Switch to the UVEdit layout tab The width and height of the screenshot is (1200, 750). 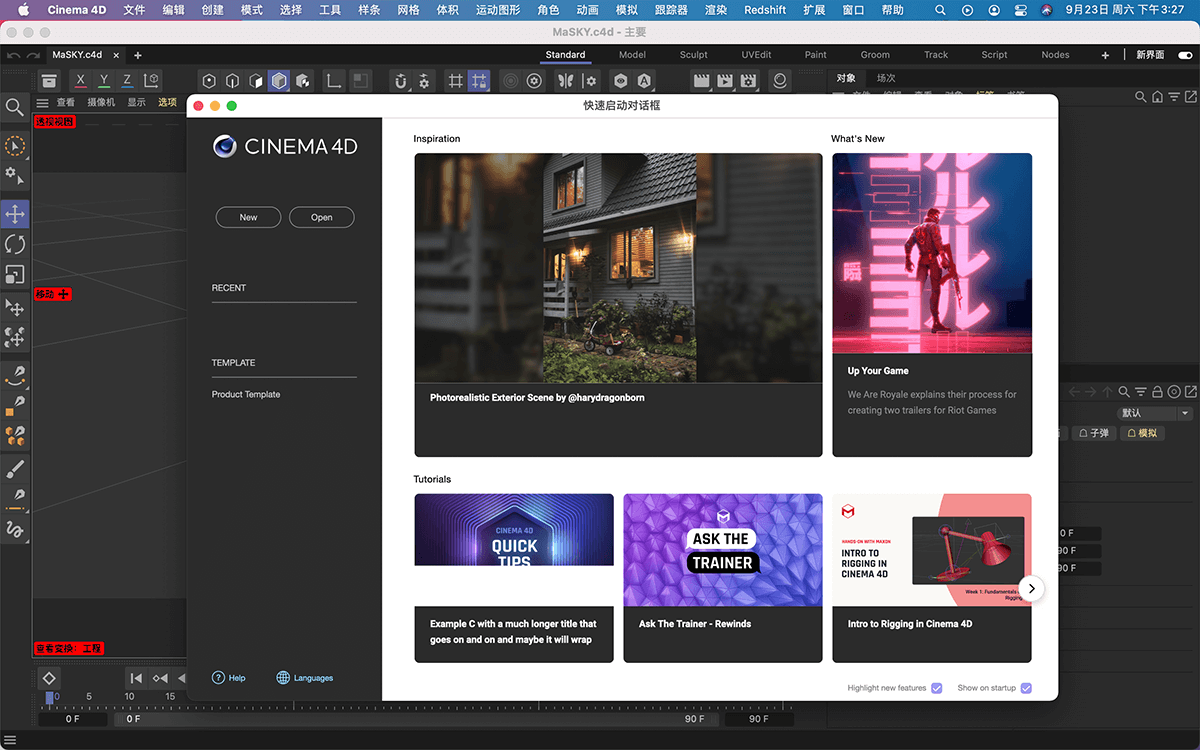point(756,55)
